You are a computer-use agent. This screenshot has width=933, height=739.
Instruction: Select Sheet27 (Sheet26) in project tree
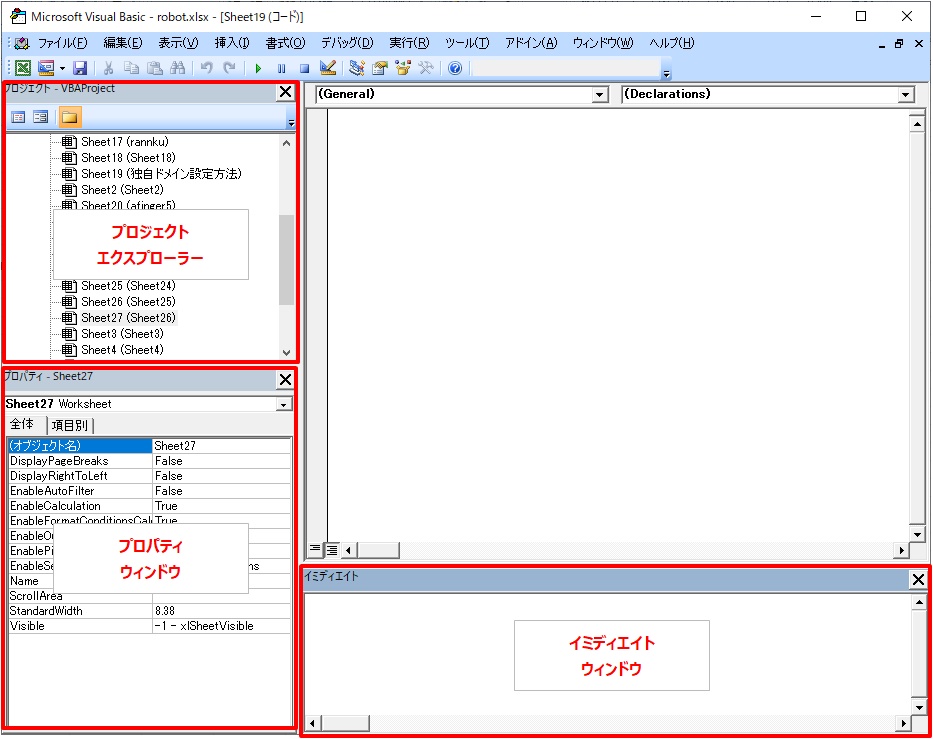click(128, 318)
